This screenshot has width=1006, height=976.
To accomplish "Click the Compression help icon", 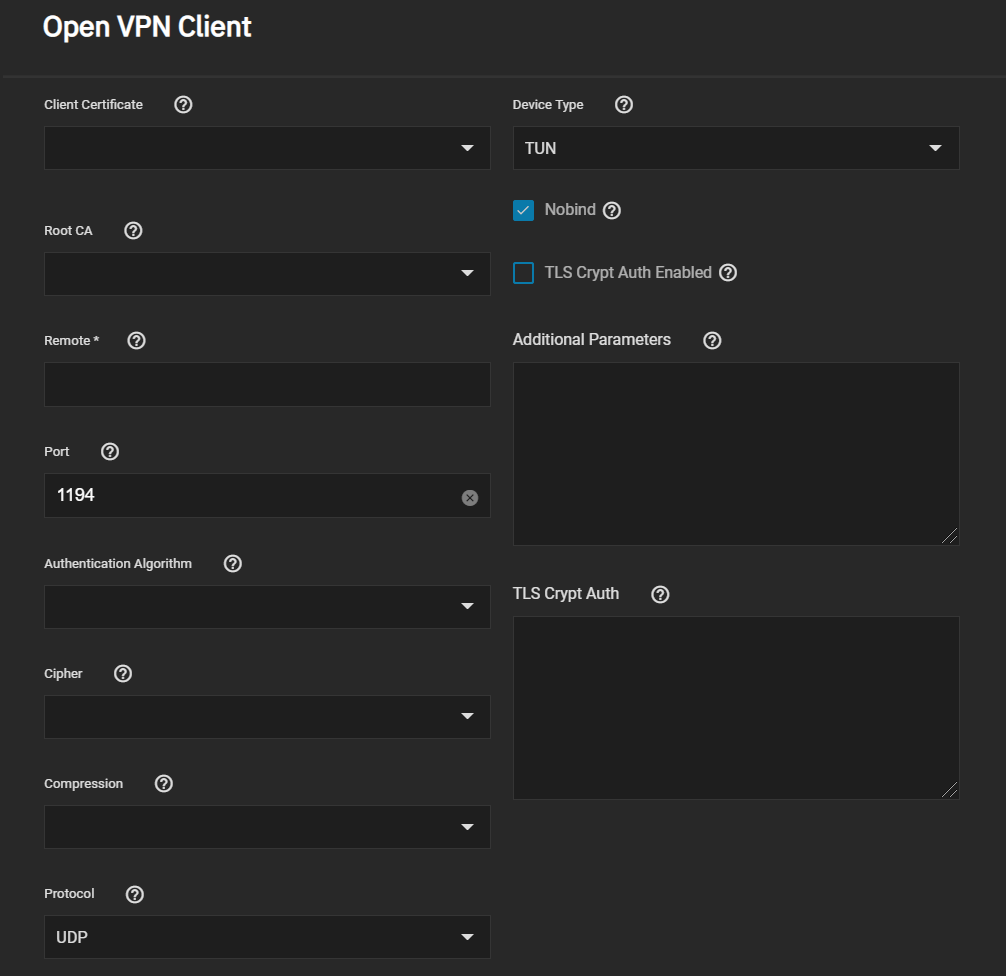I will 164,784.
